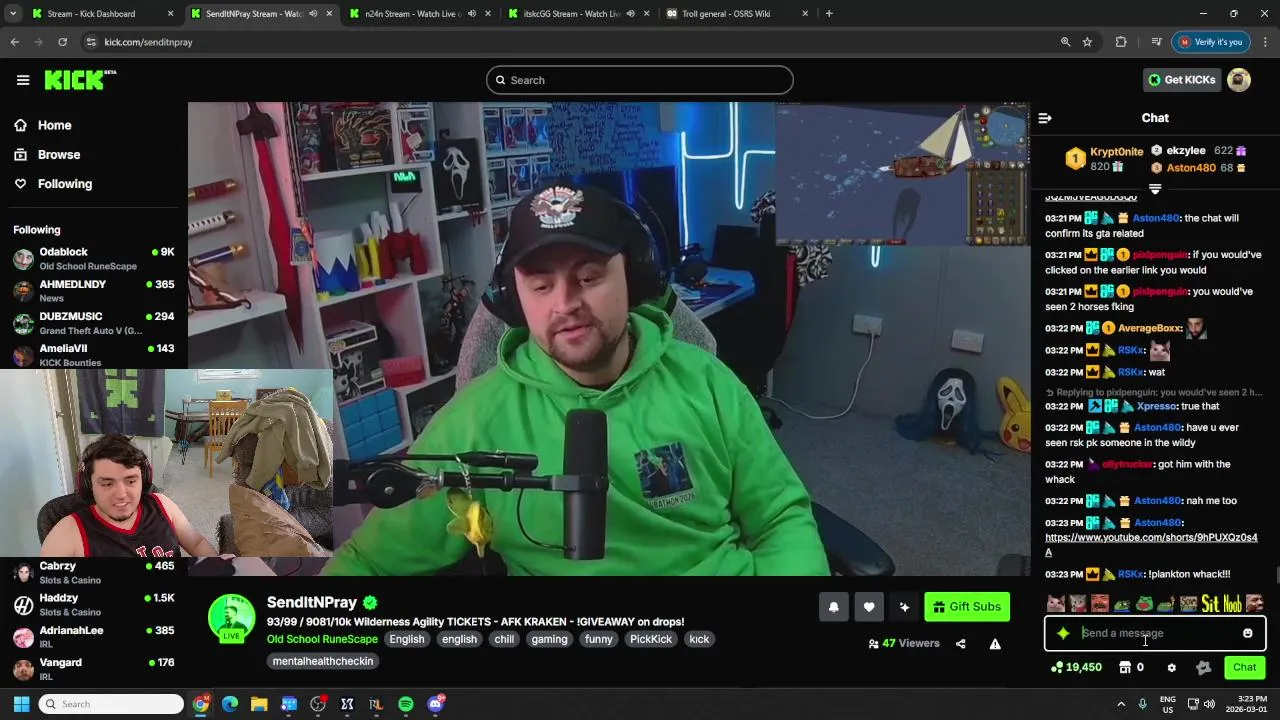Open the chat shop icon
This screenshot has height=720, width=1280.
[x=1125, y=667]
